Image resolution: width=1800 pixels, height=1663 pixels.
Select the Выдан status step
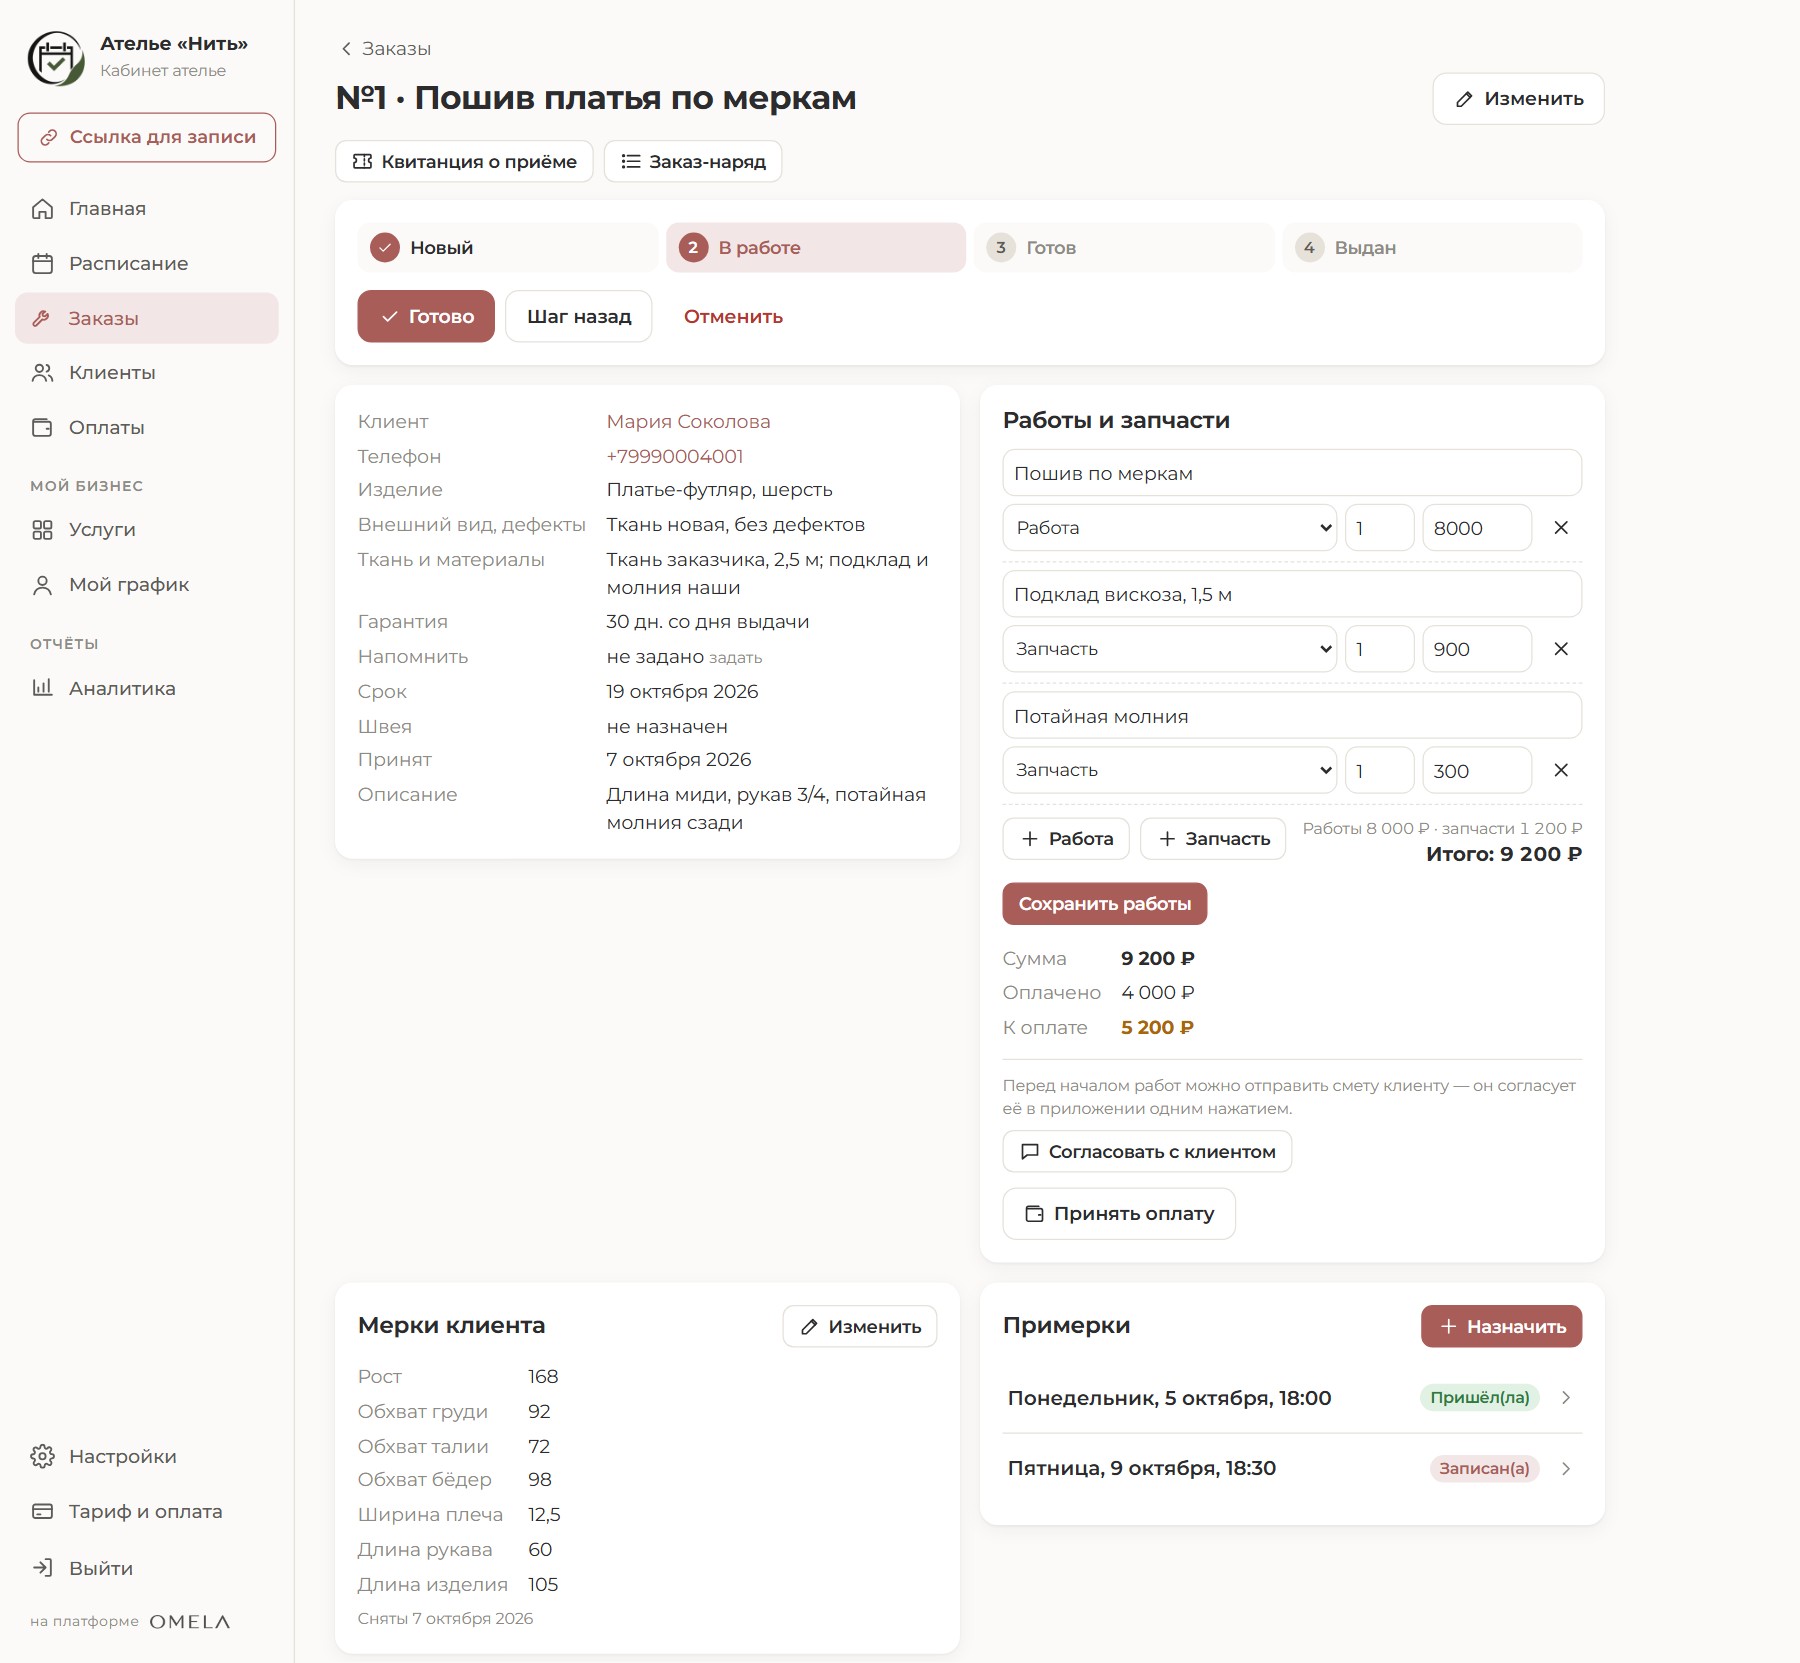tap(1433, 248)
